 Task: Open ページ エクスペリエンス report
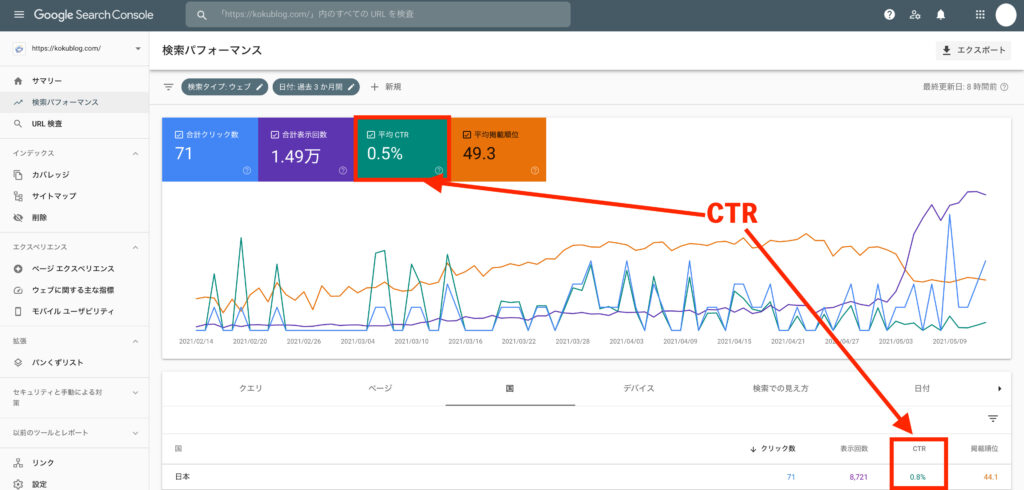[x=74, y=269]
